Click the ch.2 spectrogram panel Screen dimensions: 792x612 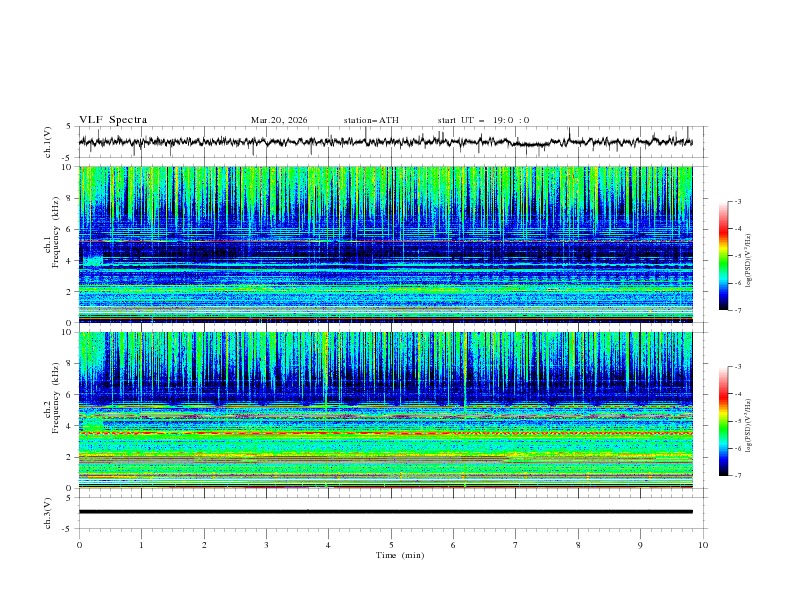pos(385,410)
